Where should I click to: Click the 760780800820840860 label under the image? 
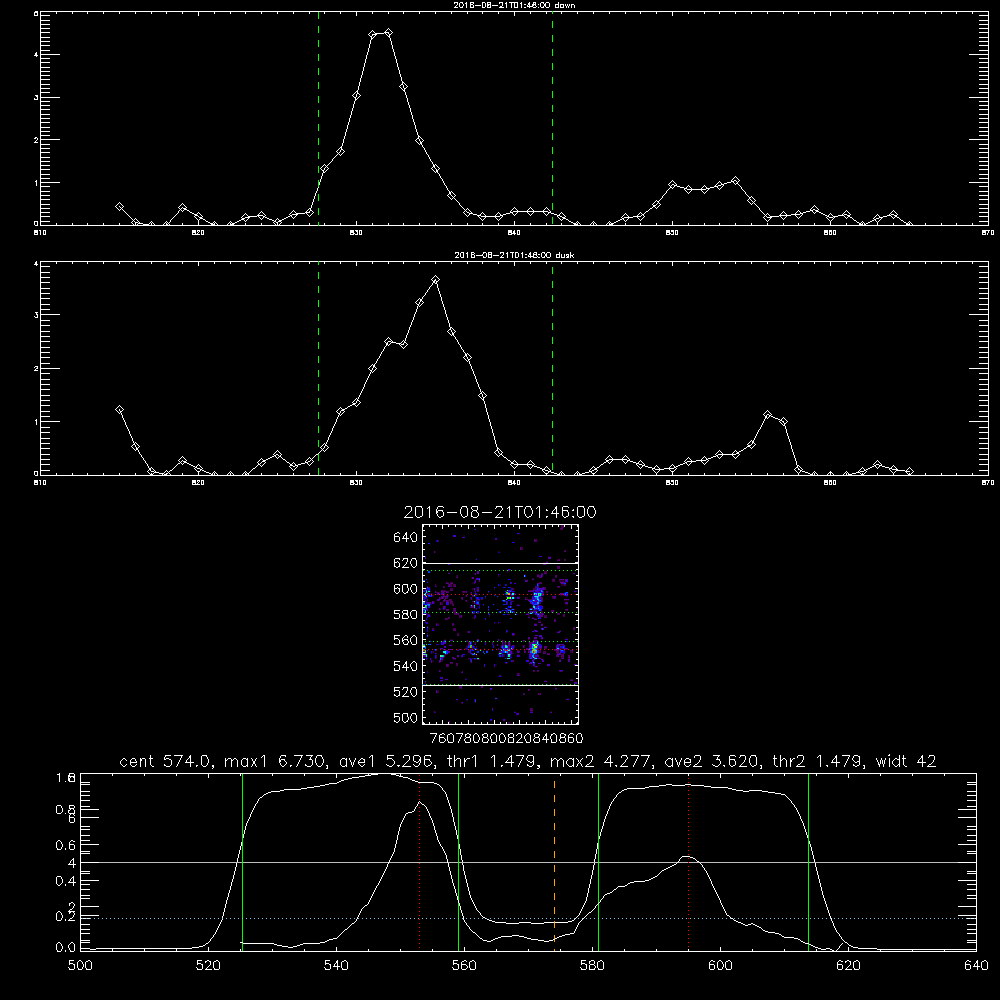[x=506, y=738]
